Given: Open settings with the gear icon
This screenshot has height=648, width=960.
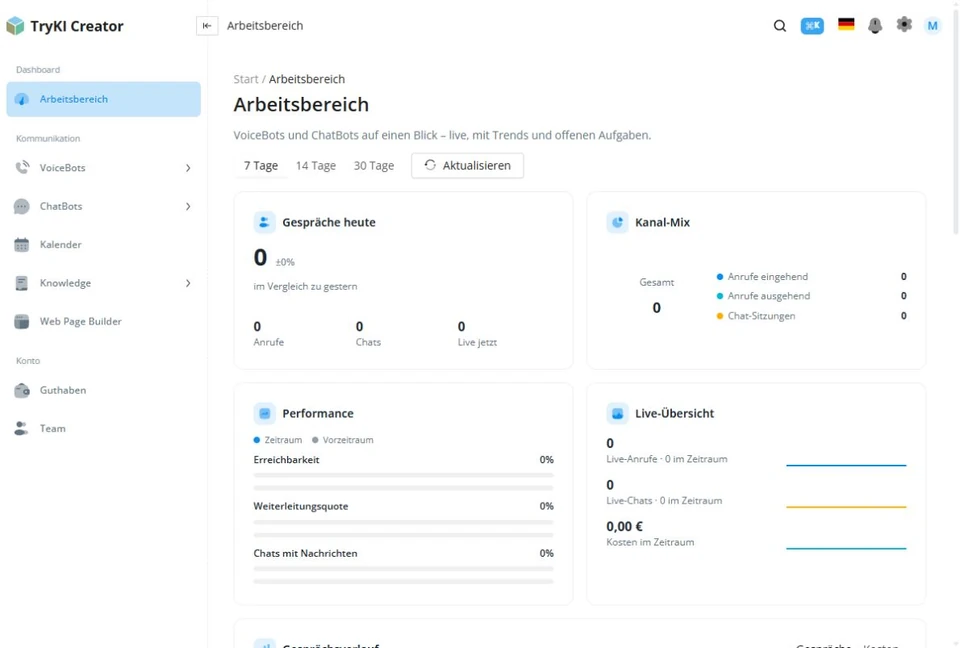Looking at the screenshot, I should coord(904,24).
